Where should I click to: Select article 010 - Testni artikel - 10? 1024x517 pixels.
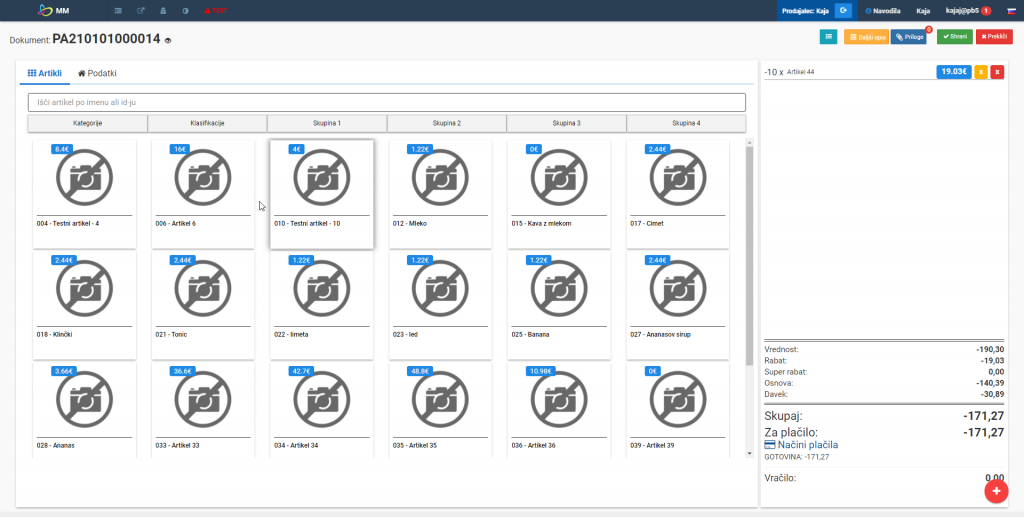pyautogui.click(x=322, y=194)
